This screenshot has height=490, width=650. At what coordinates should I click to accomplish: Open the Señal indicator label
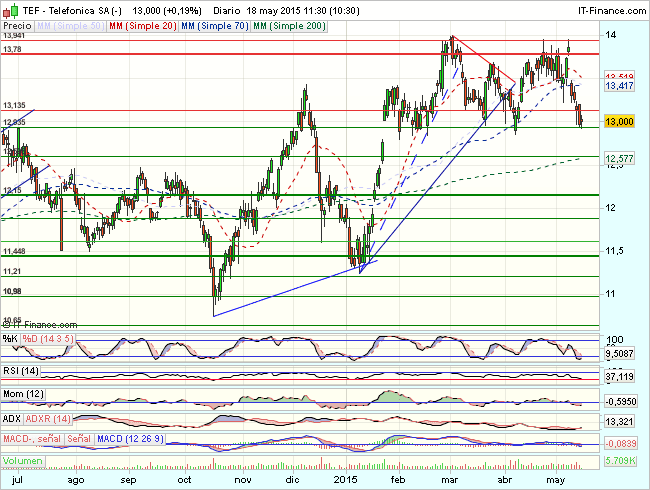point(79,439)
